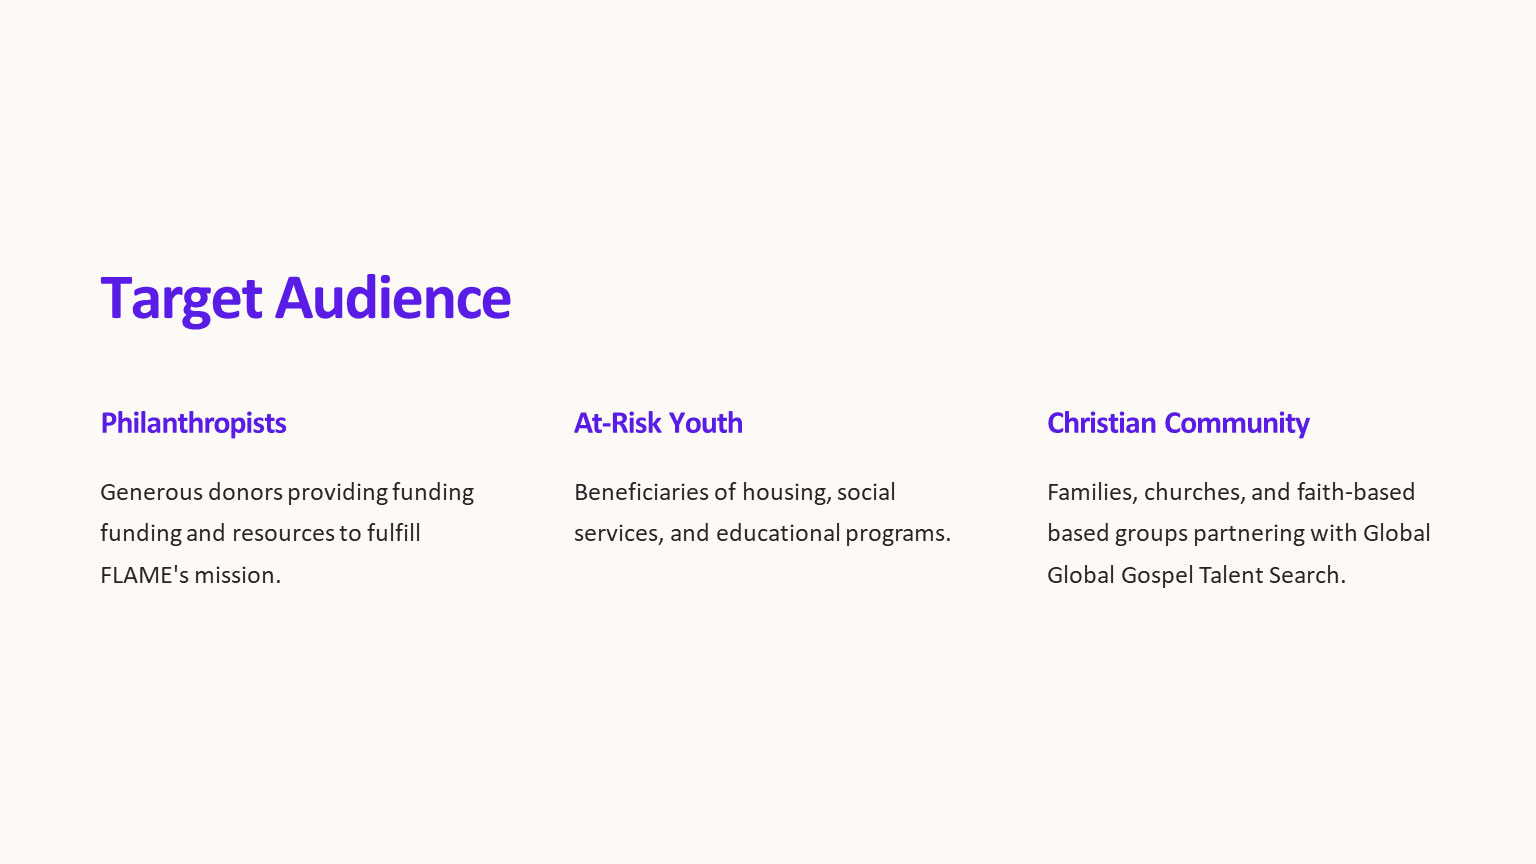This screenshot has width=1536, height=864.
Task: Click the word "Audience" in the title
Action: (393, 298)
